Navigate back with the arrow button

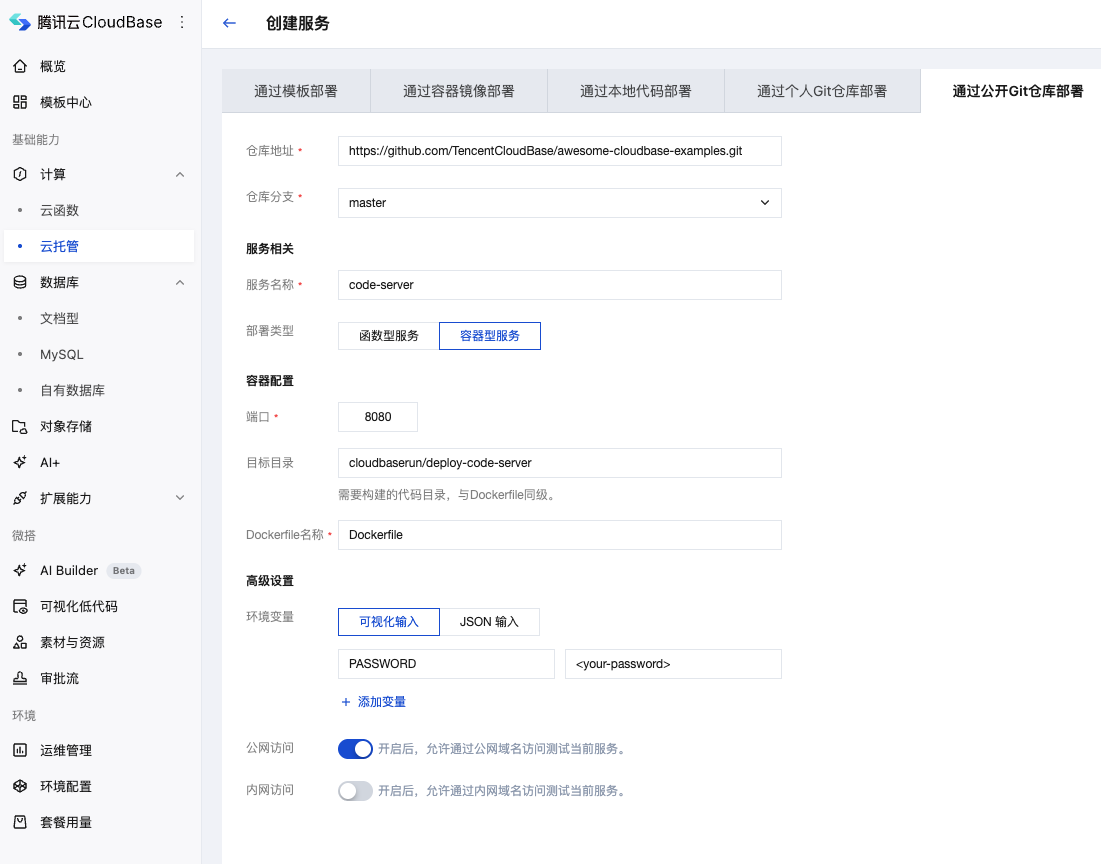229,22
